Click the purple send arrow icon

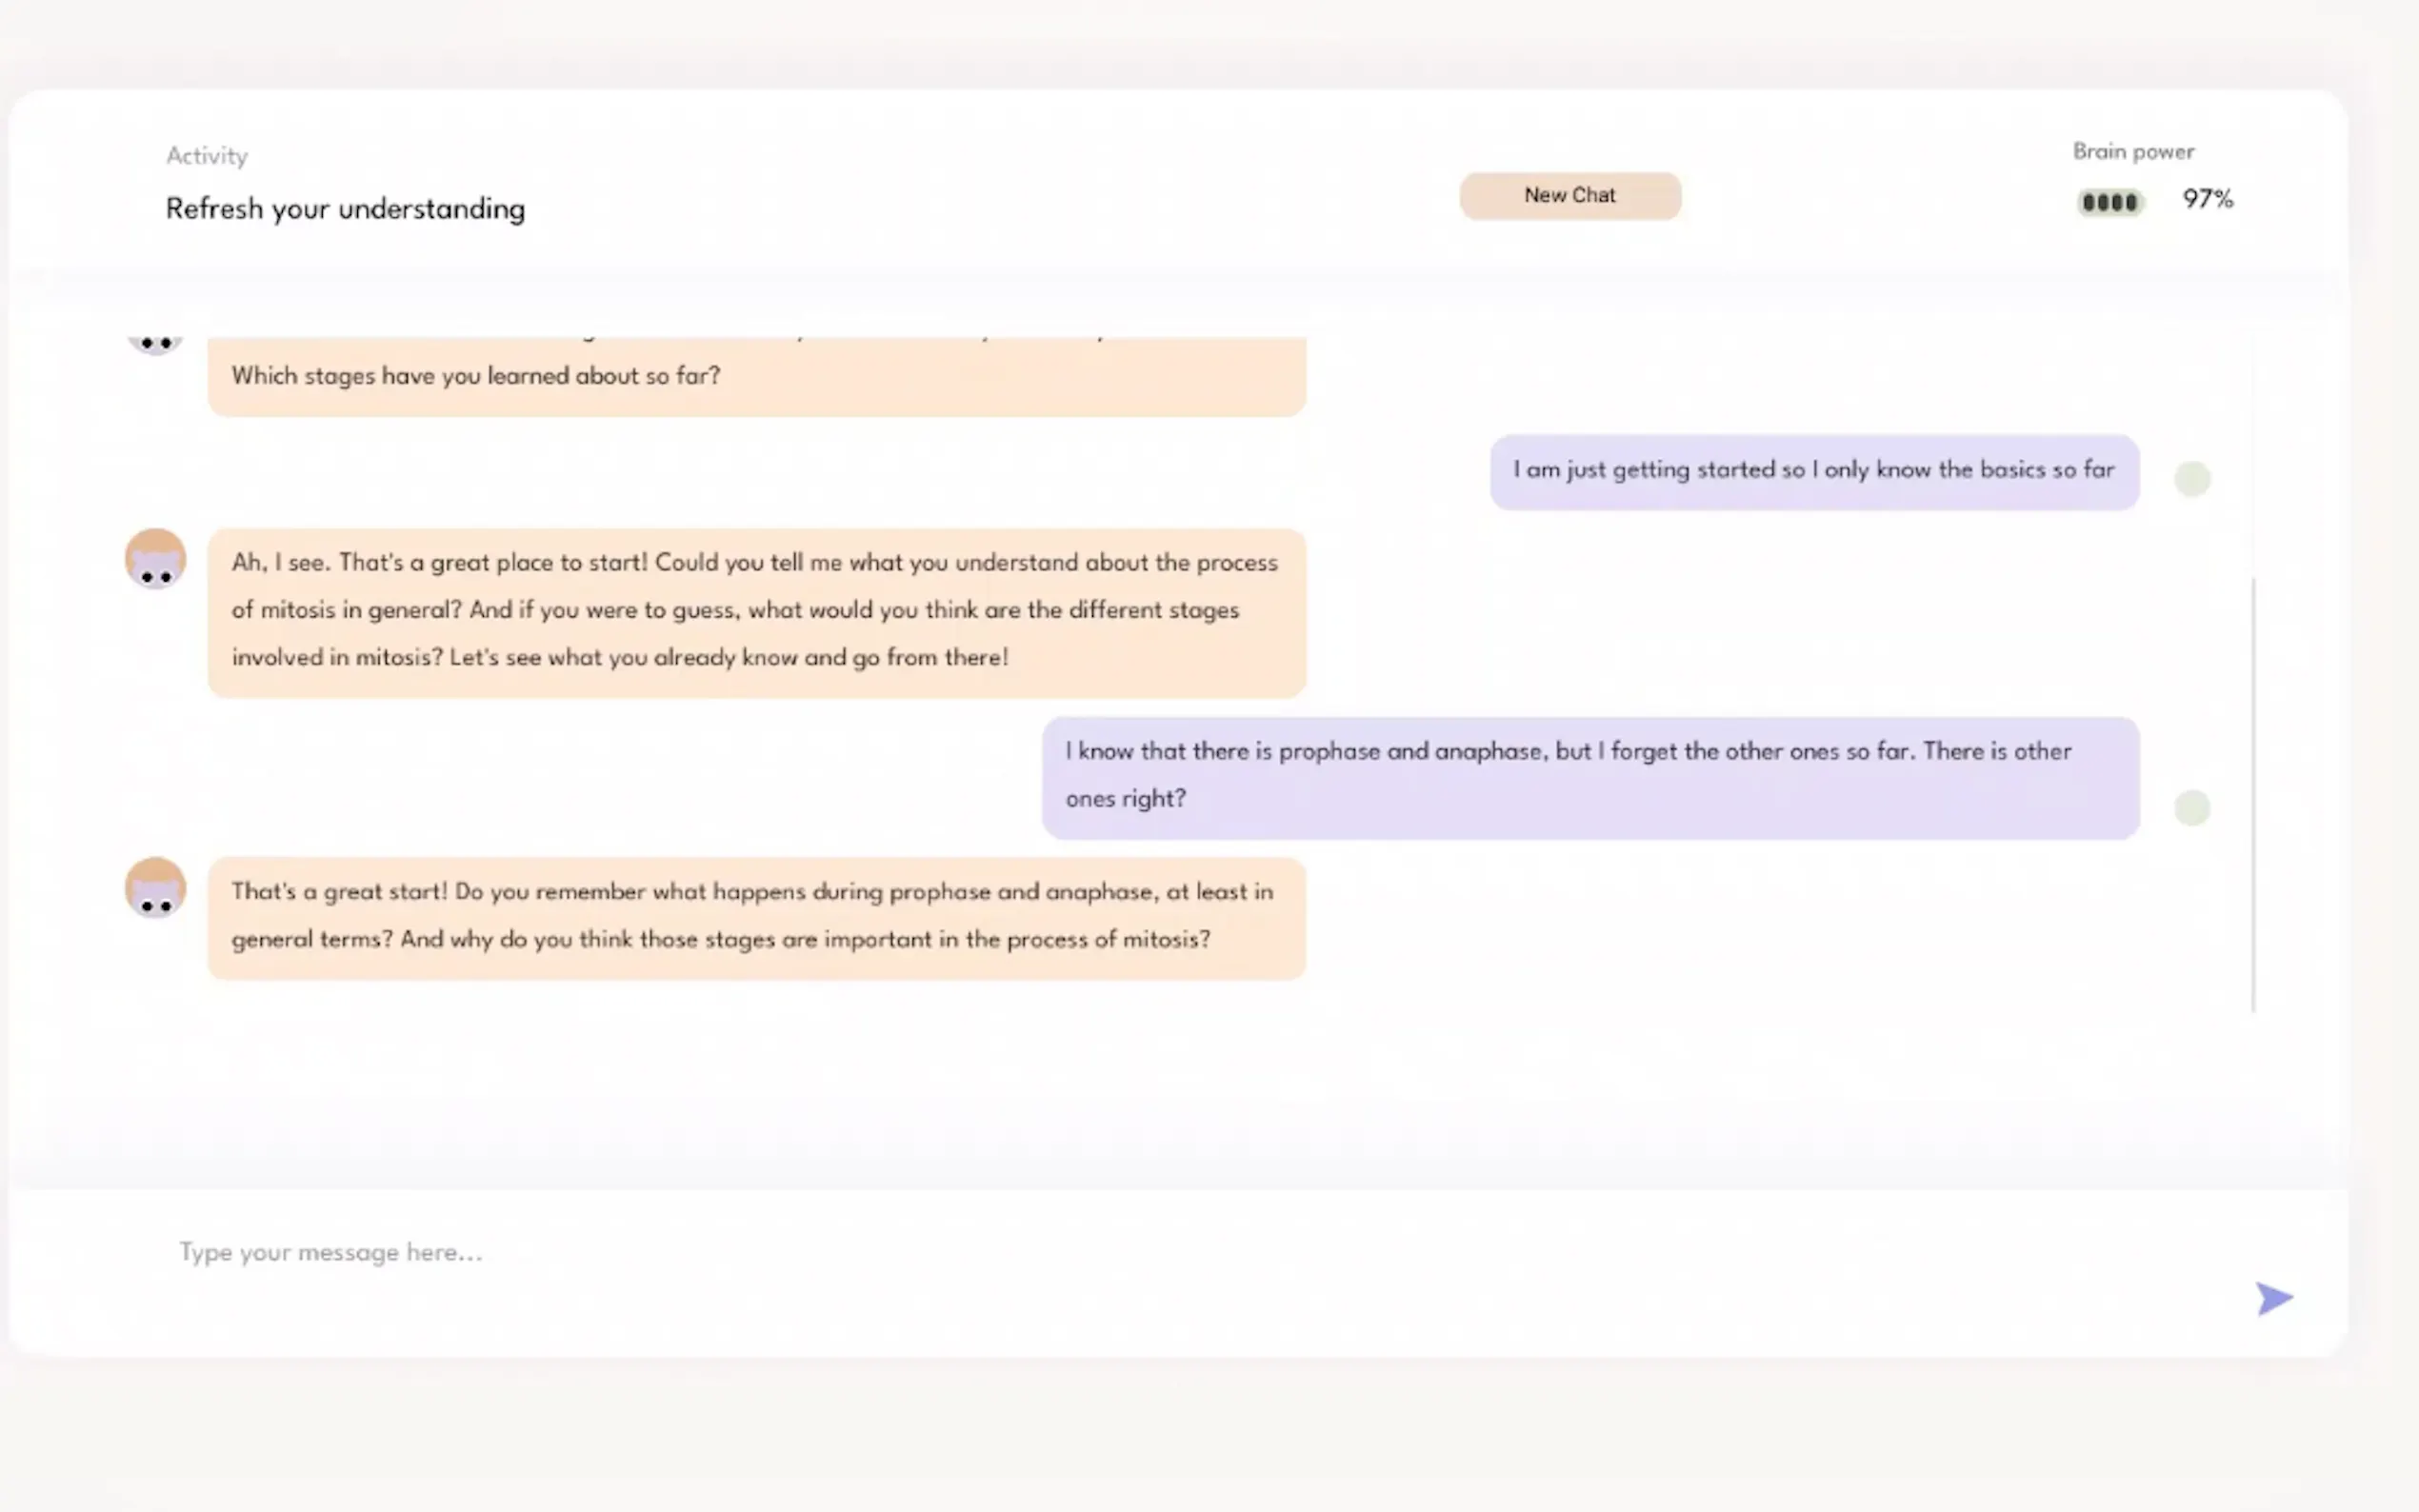coord(2273,1298)
